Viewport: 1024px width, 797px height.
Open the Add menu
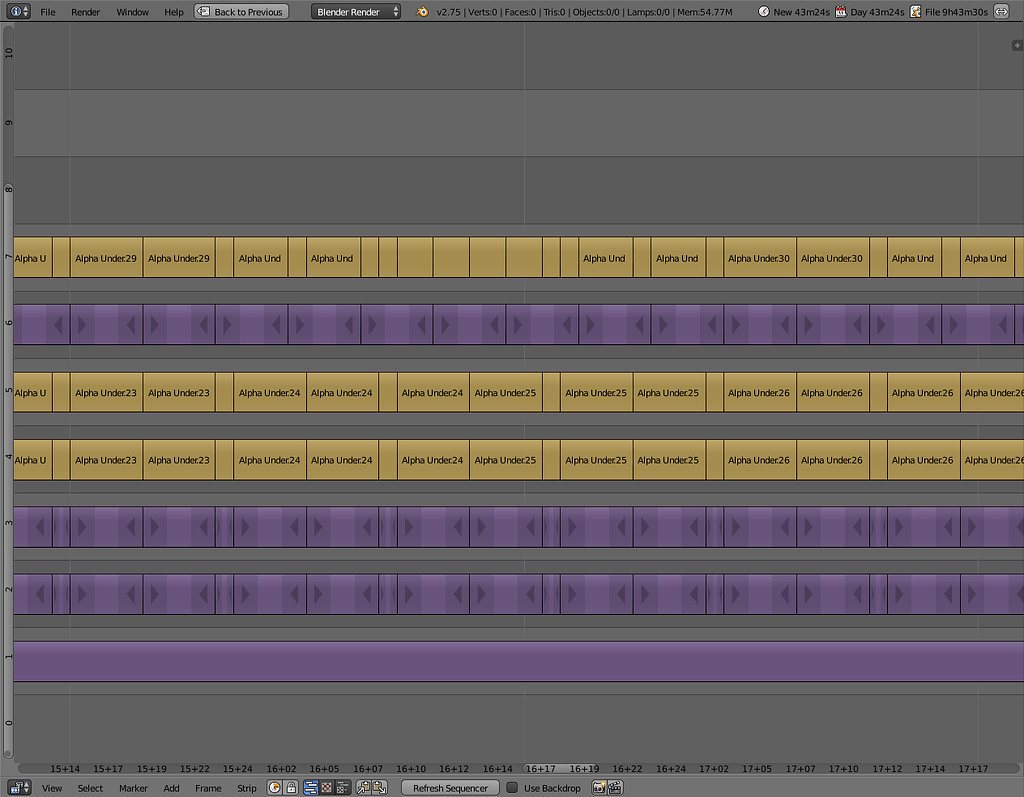[171, 788]
